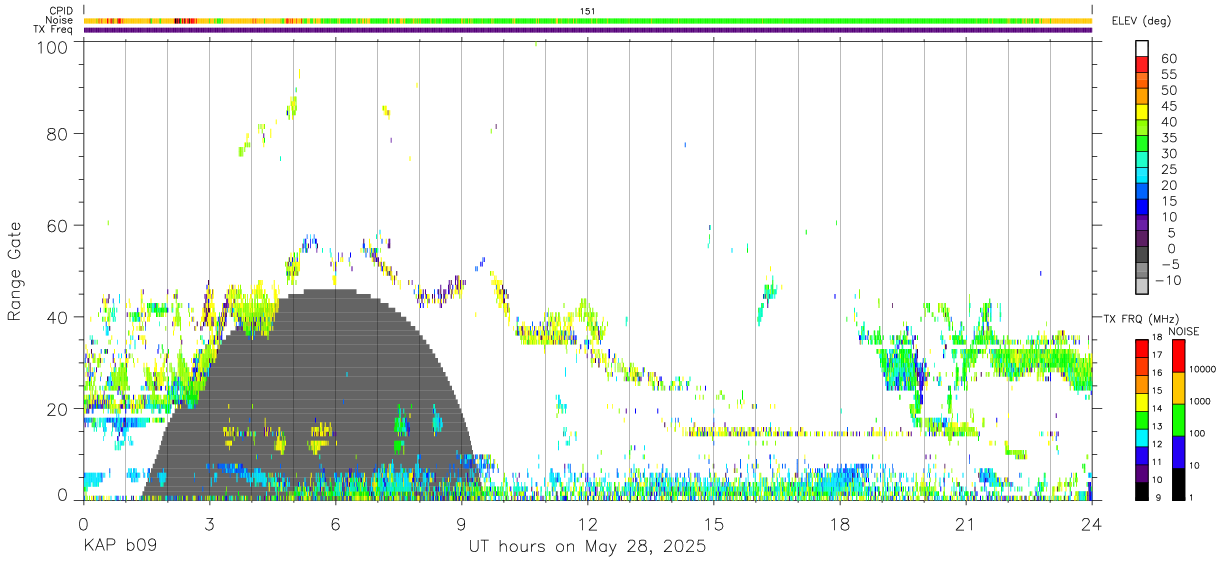The width and height of the screenshot is (1228, 567).
Task: Click the blue segment of NOISE color bar
Action: tap(1179, 452)
